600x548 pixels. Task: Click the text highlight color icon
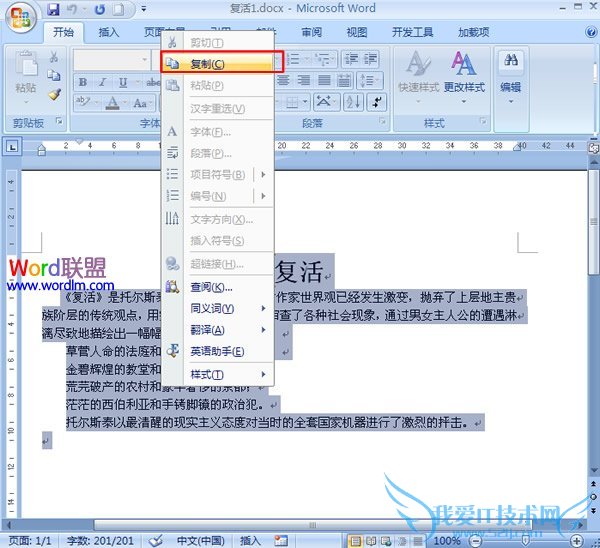(83, 102)
